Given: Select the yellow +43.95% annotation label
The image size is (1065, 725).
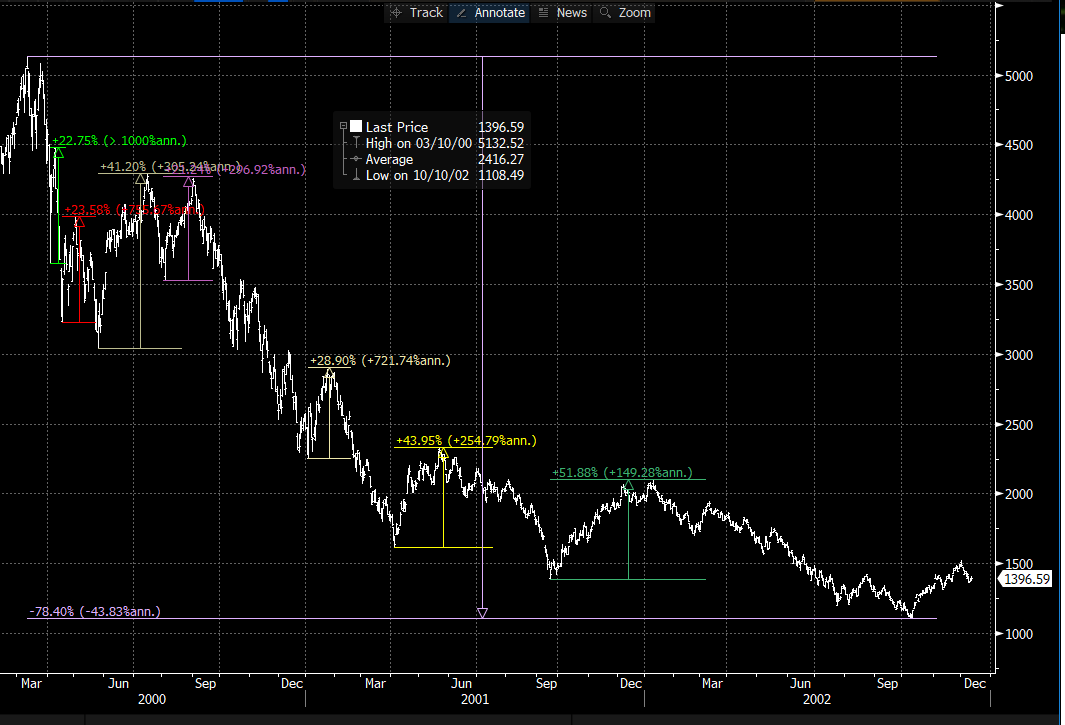Looking at the screenshot, I should pyautogui.click(x=466, y=441).
